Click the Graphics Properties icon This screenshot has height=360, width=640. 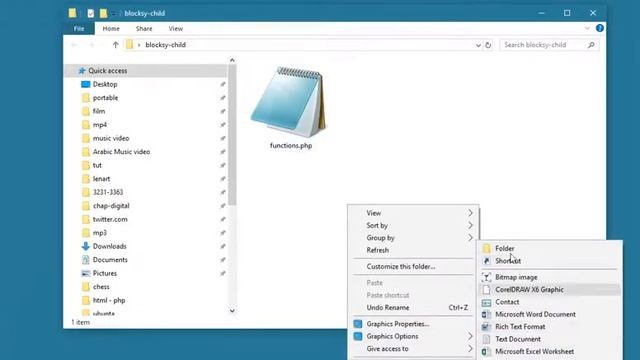coord(358,324)
